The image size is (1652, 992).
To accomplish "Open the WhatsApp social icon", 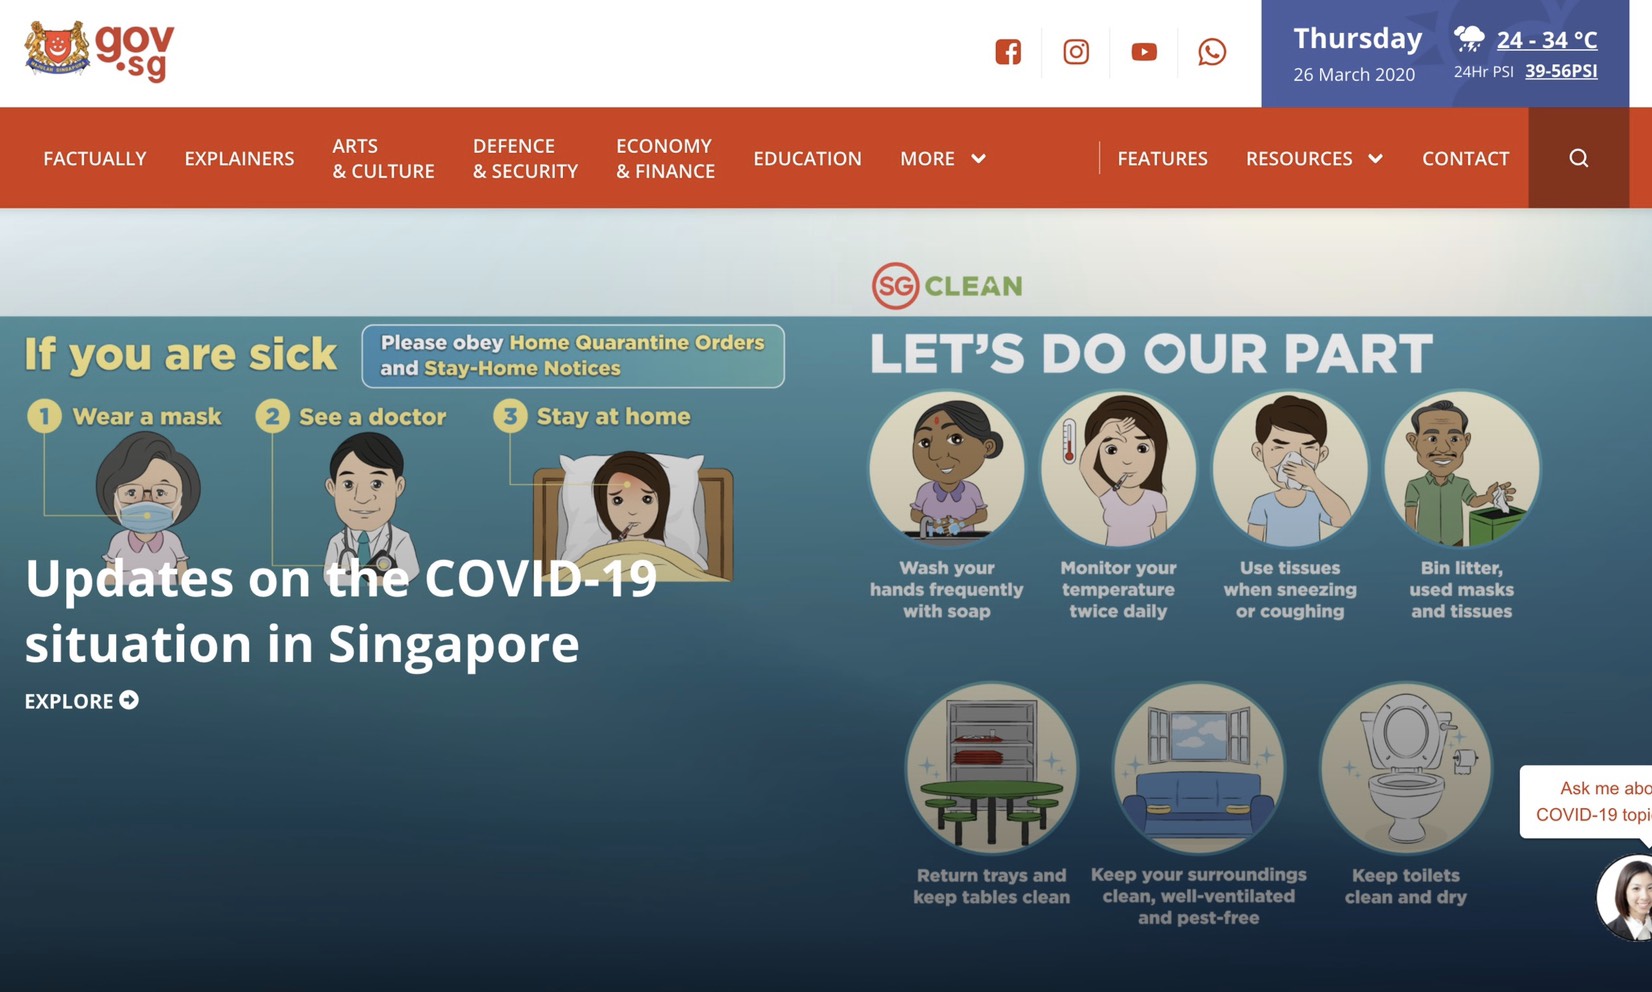I will [x=1212, y=52].
